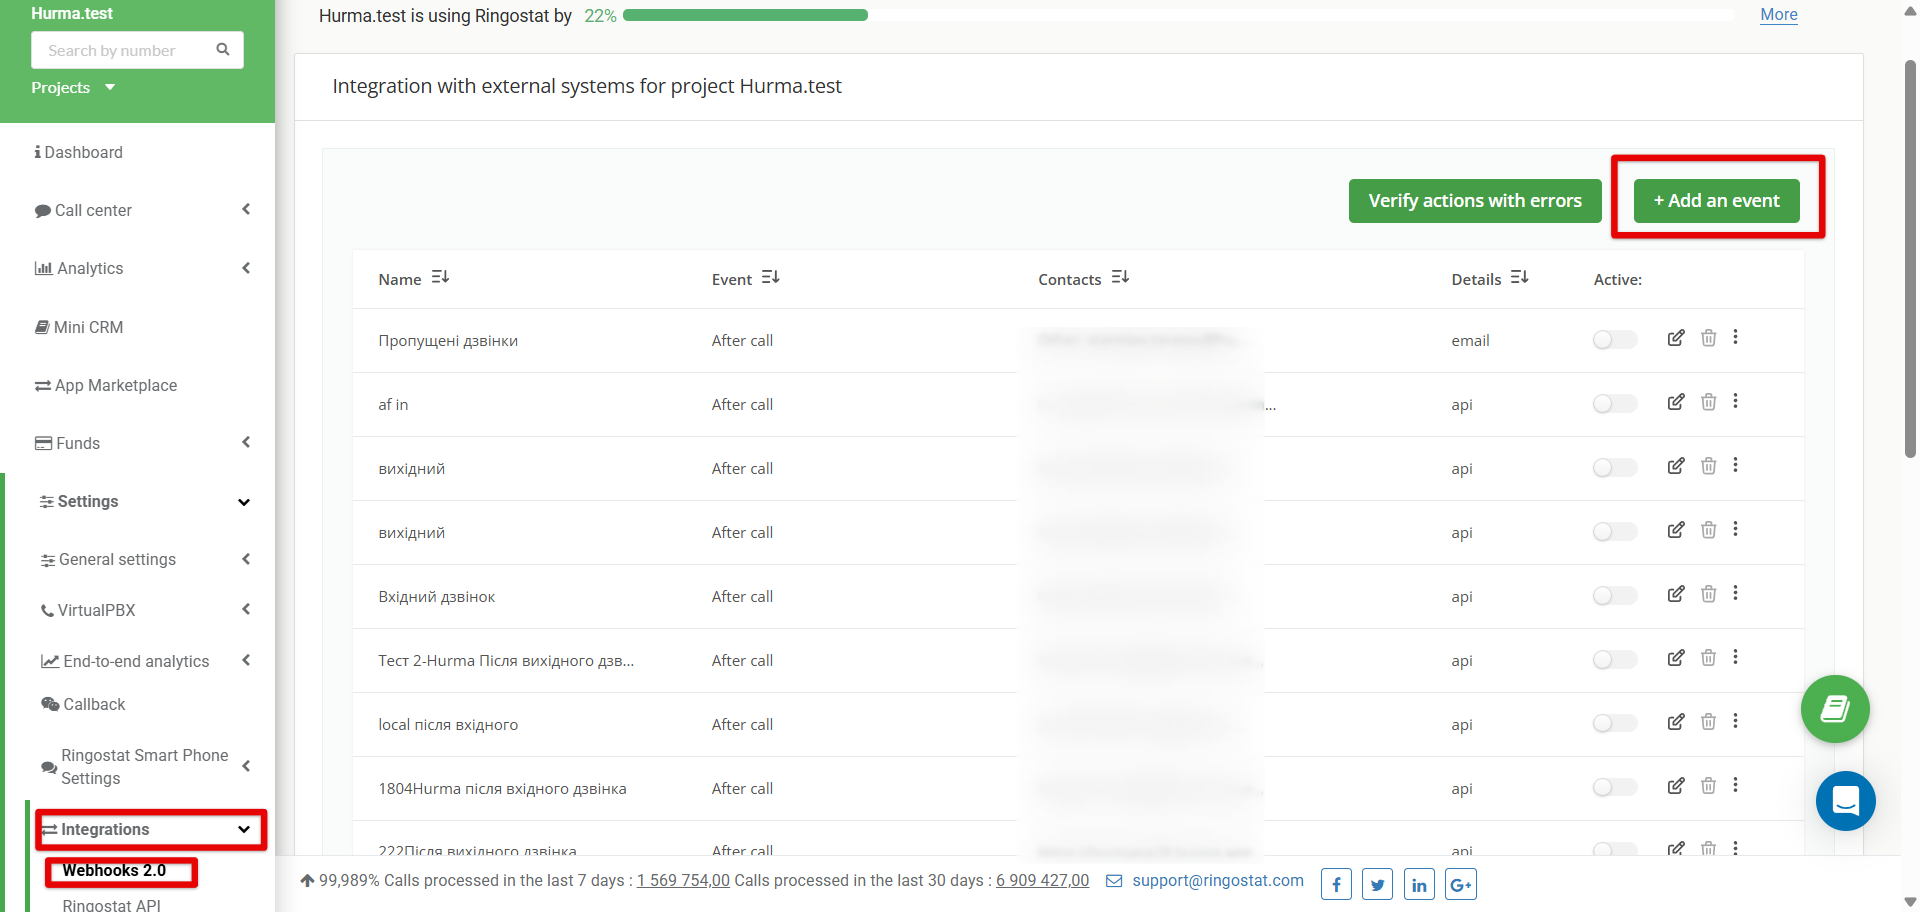Viewport: 1920px width, 912px height.
Task: Delete the 'Пропущені дзвінки' event
Action: (x=1708, y=338)
